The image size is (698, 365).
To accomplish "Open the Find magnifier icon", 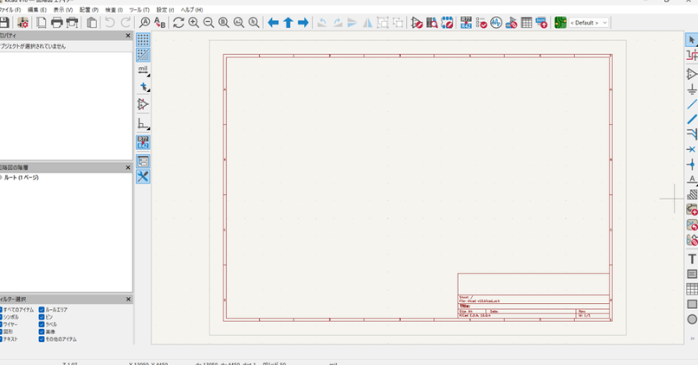I will pos(145,22).
